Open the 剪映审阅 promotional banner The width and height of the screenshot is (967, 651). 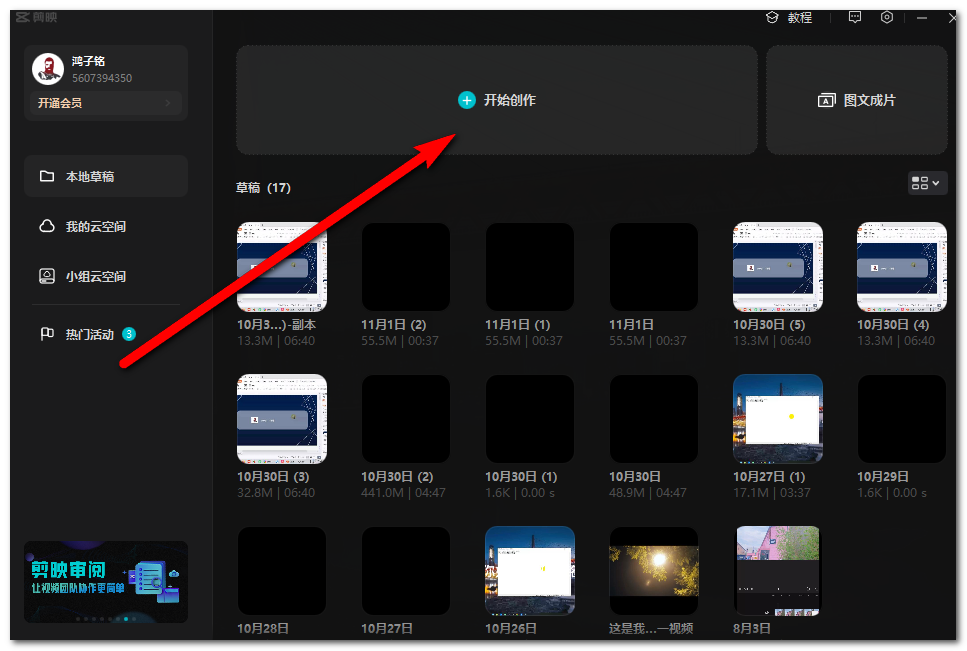tap(106, 578)
